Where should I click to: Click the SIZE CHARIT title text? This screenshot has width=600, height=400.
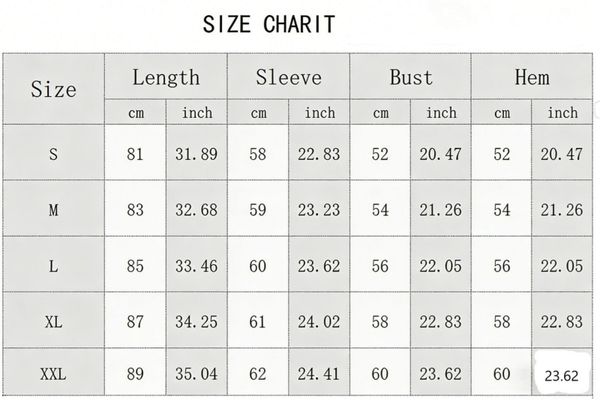tap(269, 24)
